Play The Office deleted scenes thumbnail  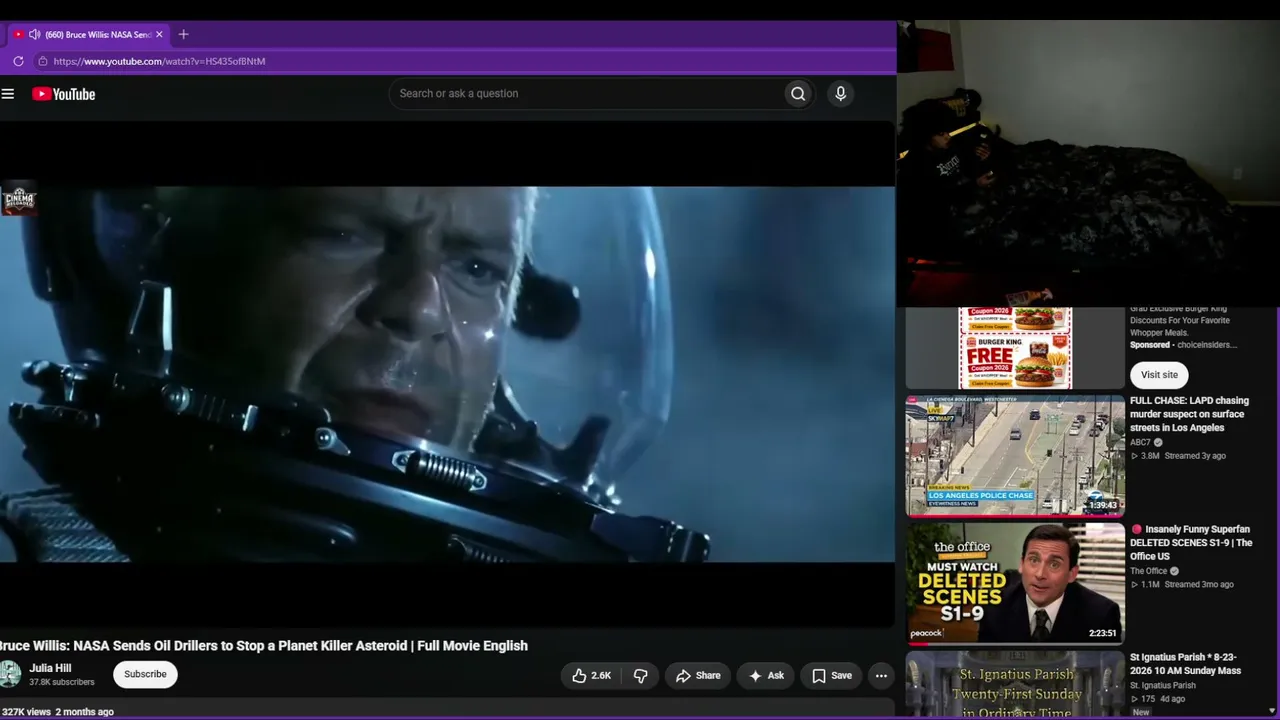(x=1015, y=584)
